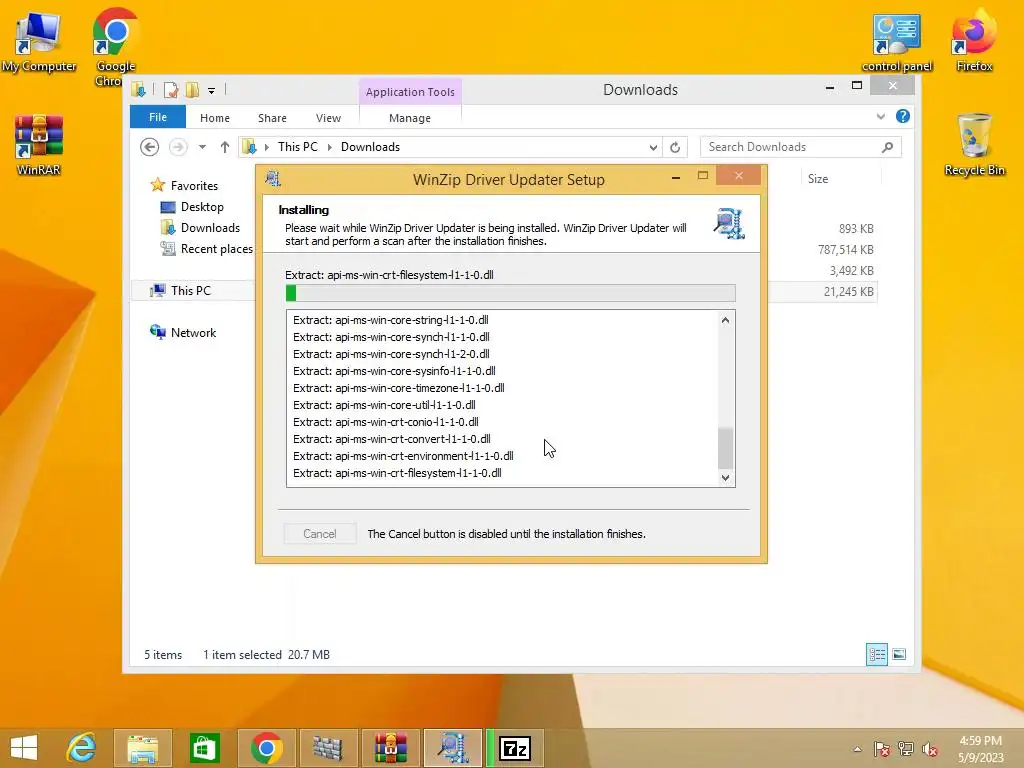1024x768 pixels.
Task: Click the chevron before This PC in address bar
Action: [x=266, y=148]
